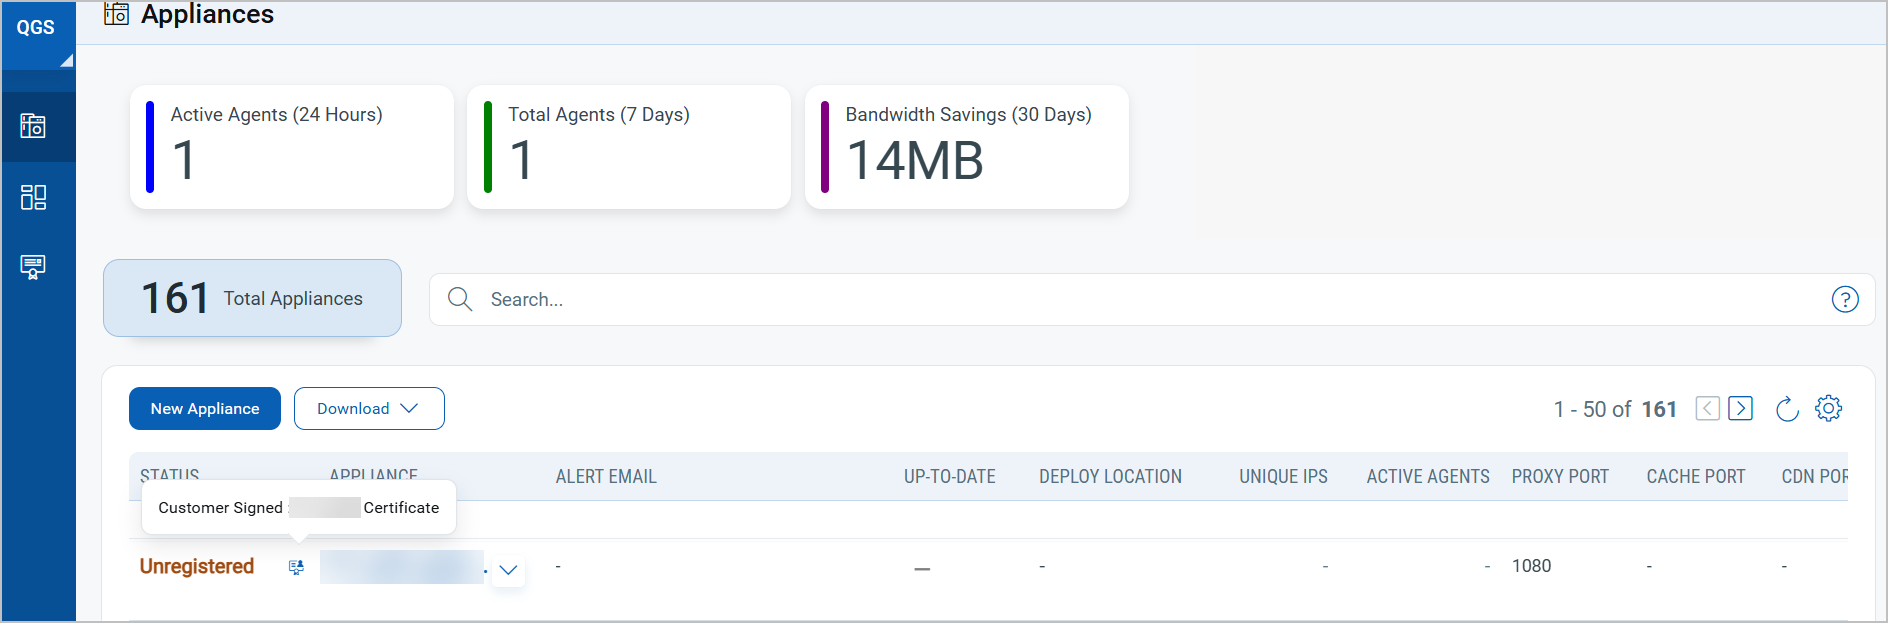Sort by the Deploy Location column header
This screenshot has width=1888, height=623.
1110,477
